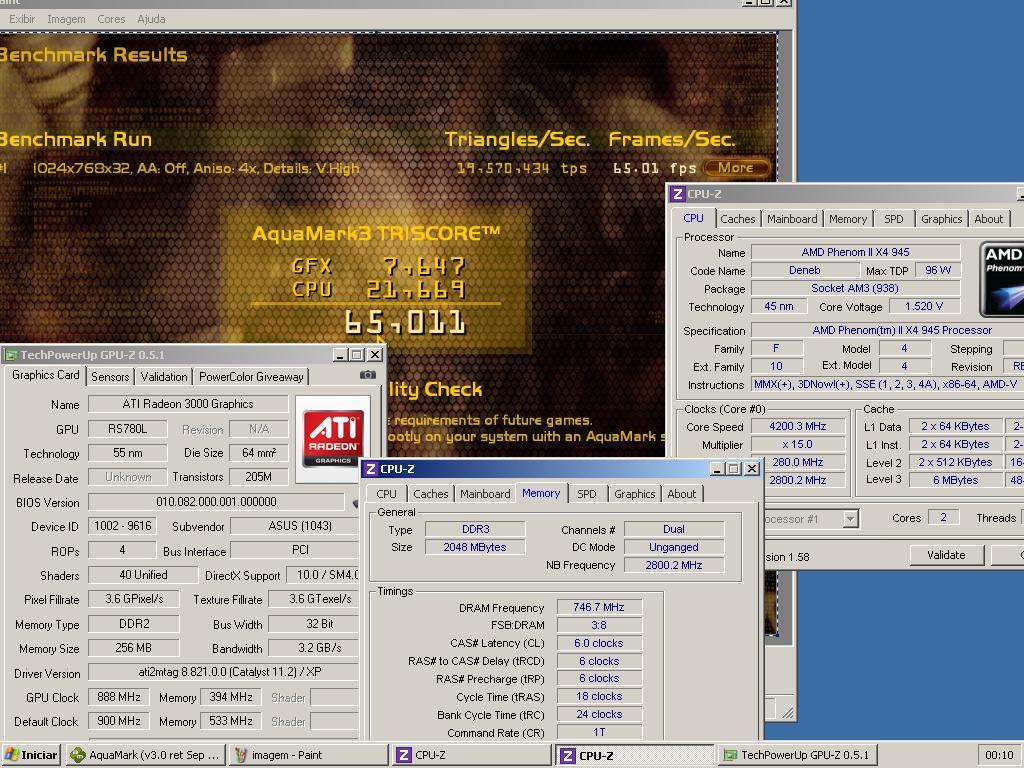
Task: Click the memory Size field 2048 MBytes
Action: 475,547
